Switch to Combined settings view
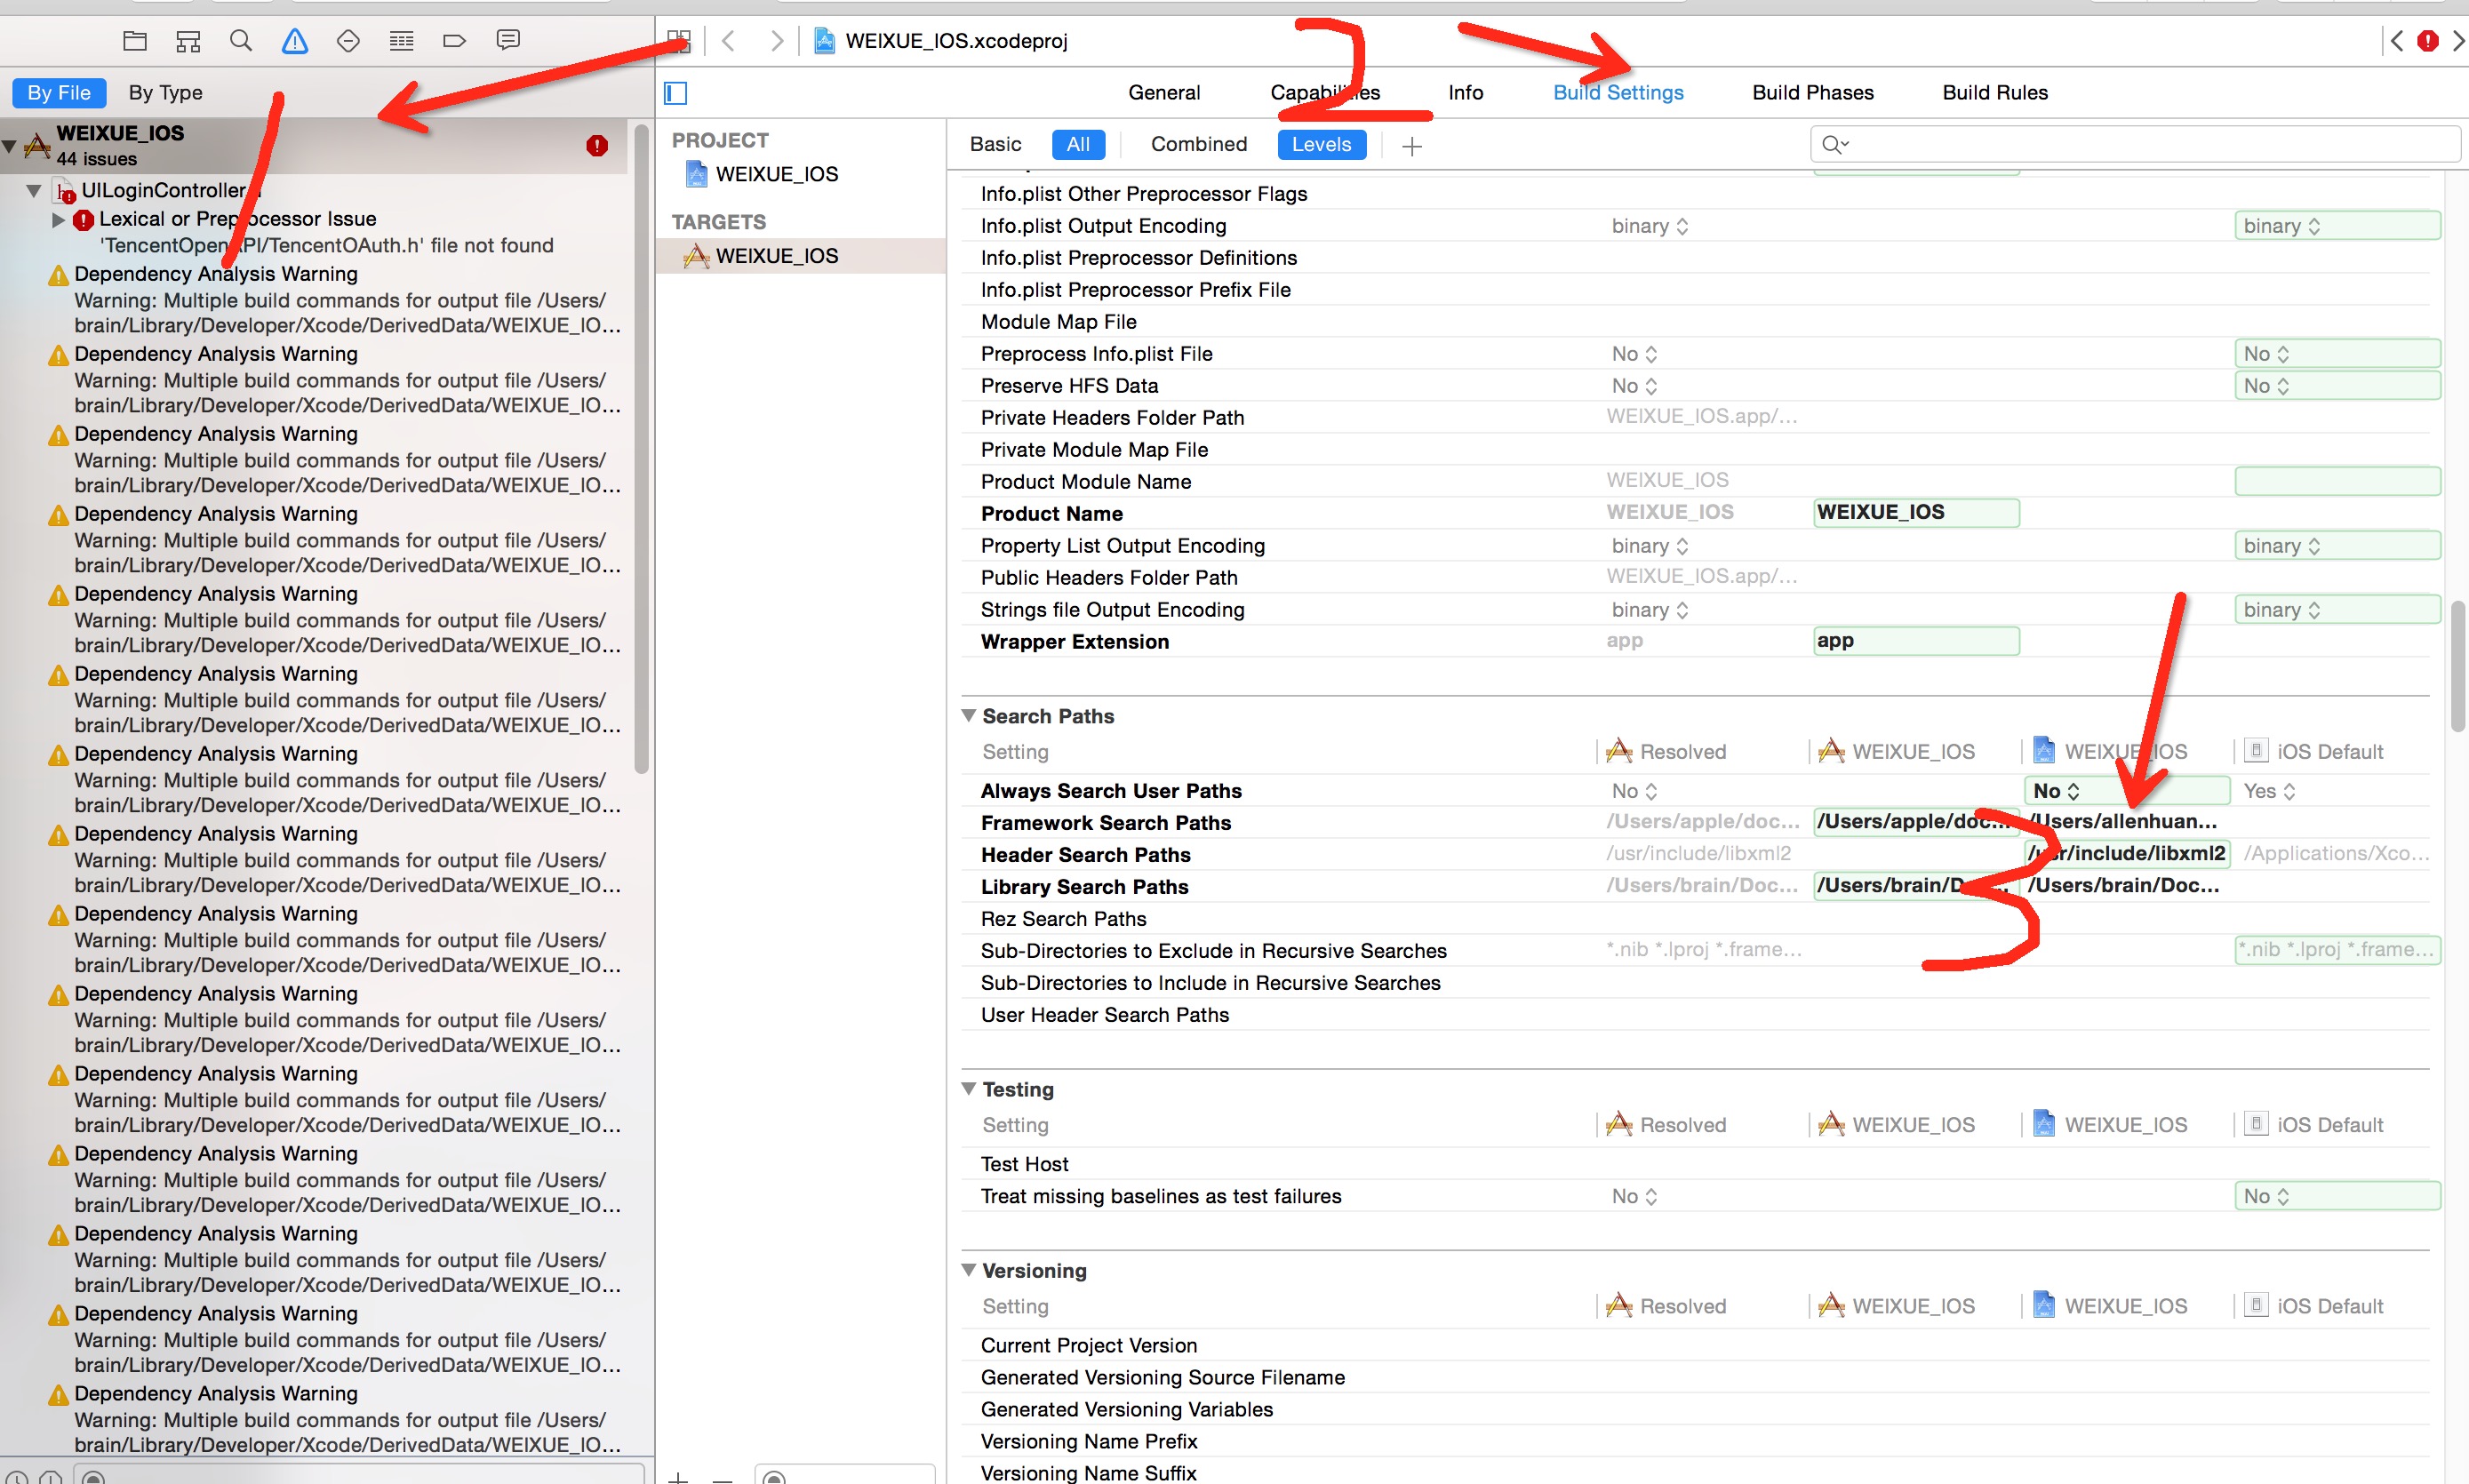2469x1484 pixels. [1198, 144]
